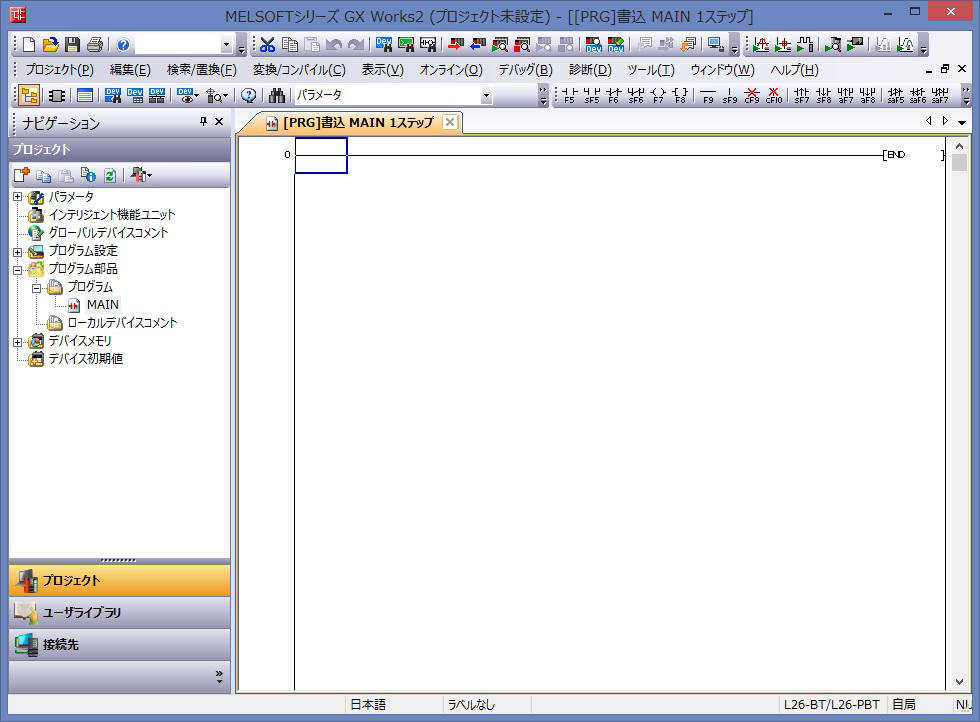The width and height of the screenshot is (980, 722).
Task: Click the Save project floppy disk icon
Action: [x=72, y=45]
